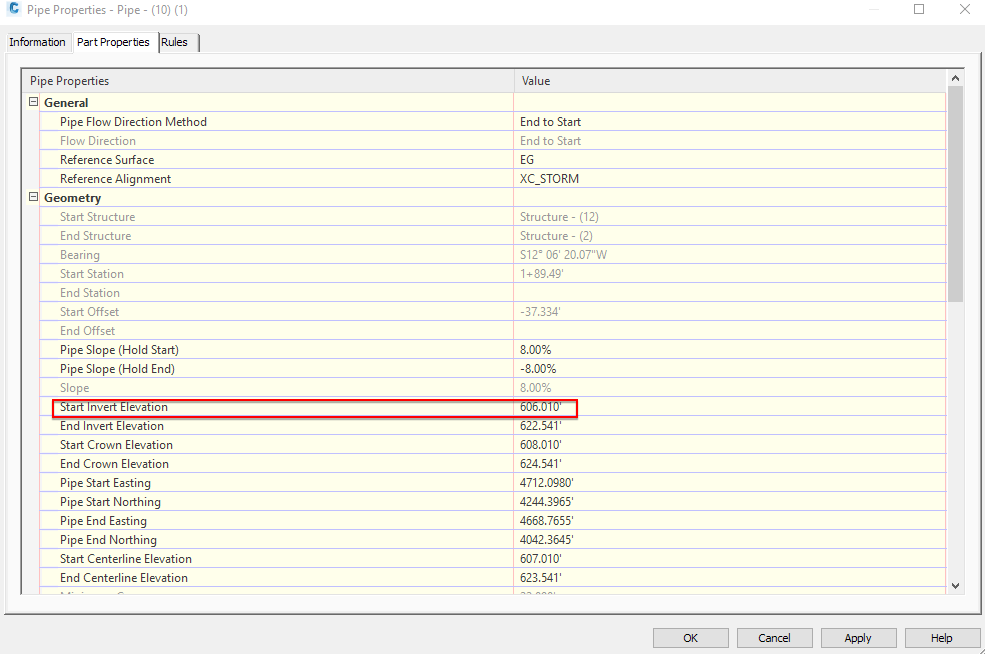This screenshot has height=654, width=985.
Task: Click the Civil 3D application icon in title bar
Action: tap(13, 9)
